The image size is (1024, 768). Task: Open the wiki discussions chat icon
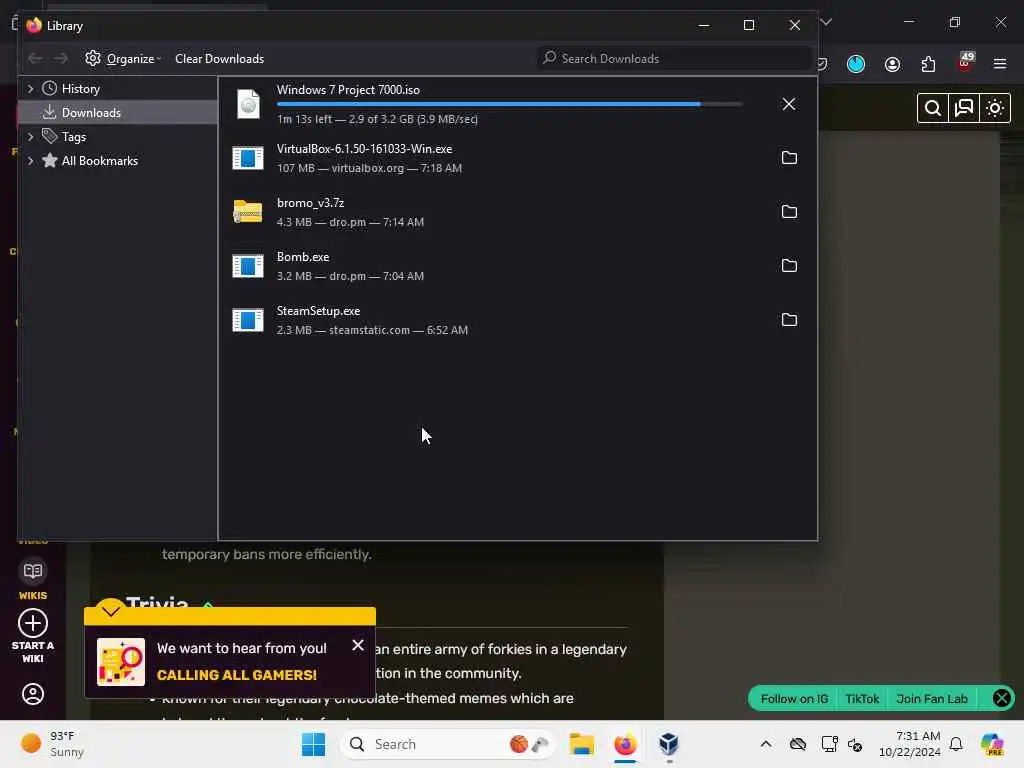pyautogui.click(x=964, y=108)
